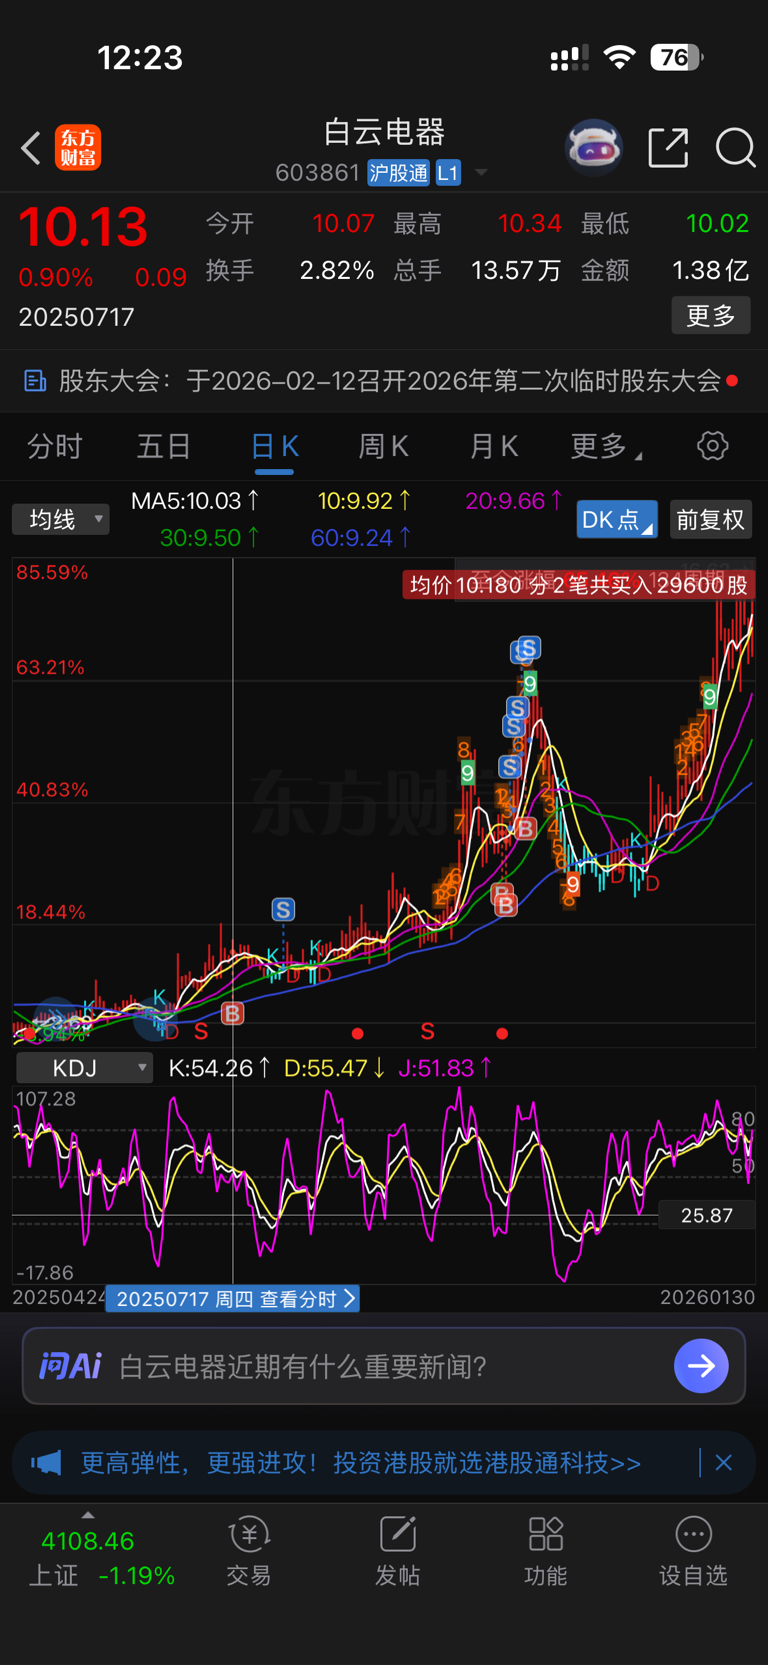This screenshot has width=769, height=1665.
Task: Expand the 更多 period dropdown tab
Action: [x=607, y=446]
